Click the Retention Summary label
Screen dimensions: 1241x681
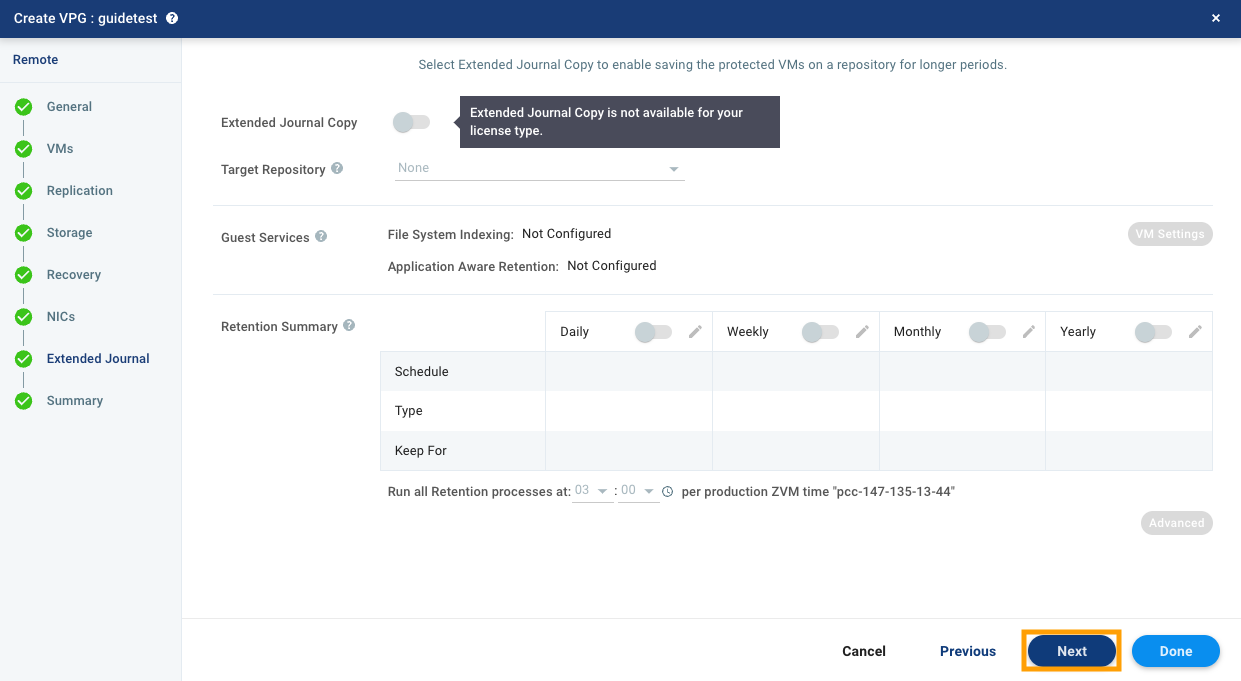279,327
